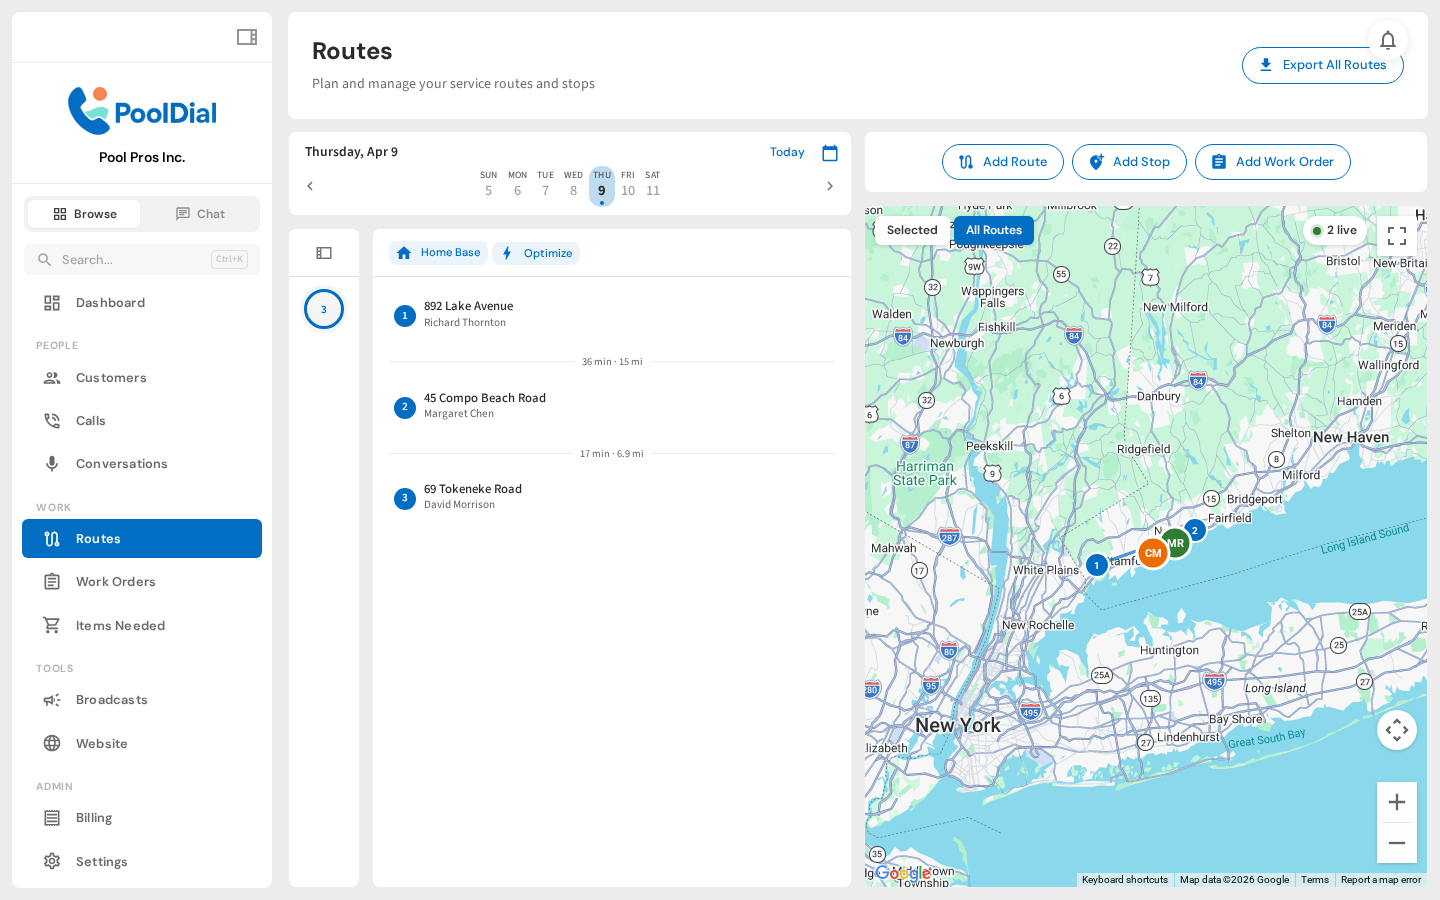Go to the previous week with the chevron
This screenshot has height=900, width=1440.
[310, 185]
